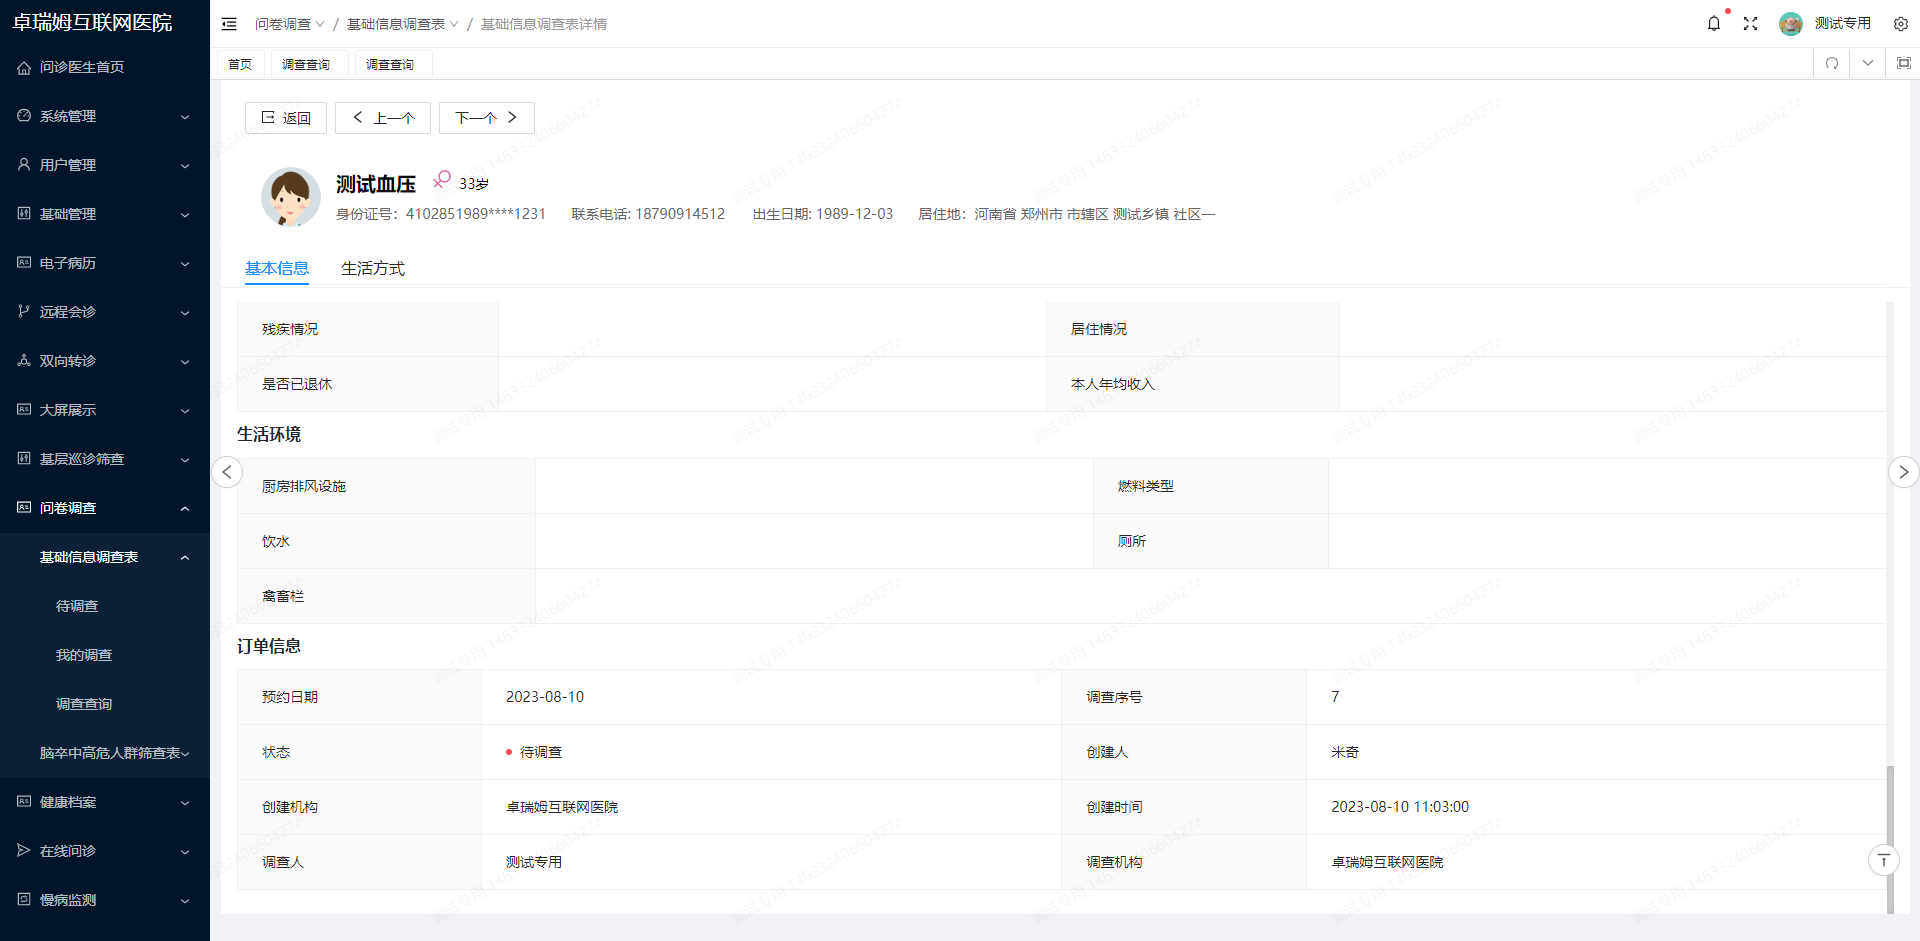Collapse 基础信息调查表 submenu
Image resolution: width=1920 pixels, height=941 pixels.
[x=105, y=557]
